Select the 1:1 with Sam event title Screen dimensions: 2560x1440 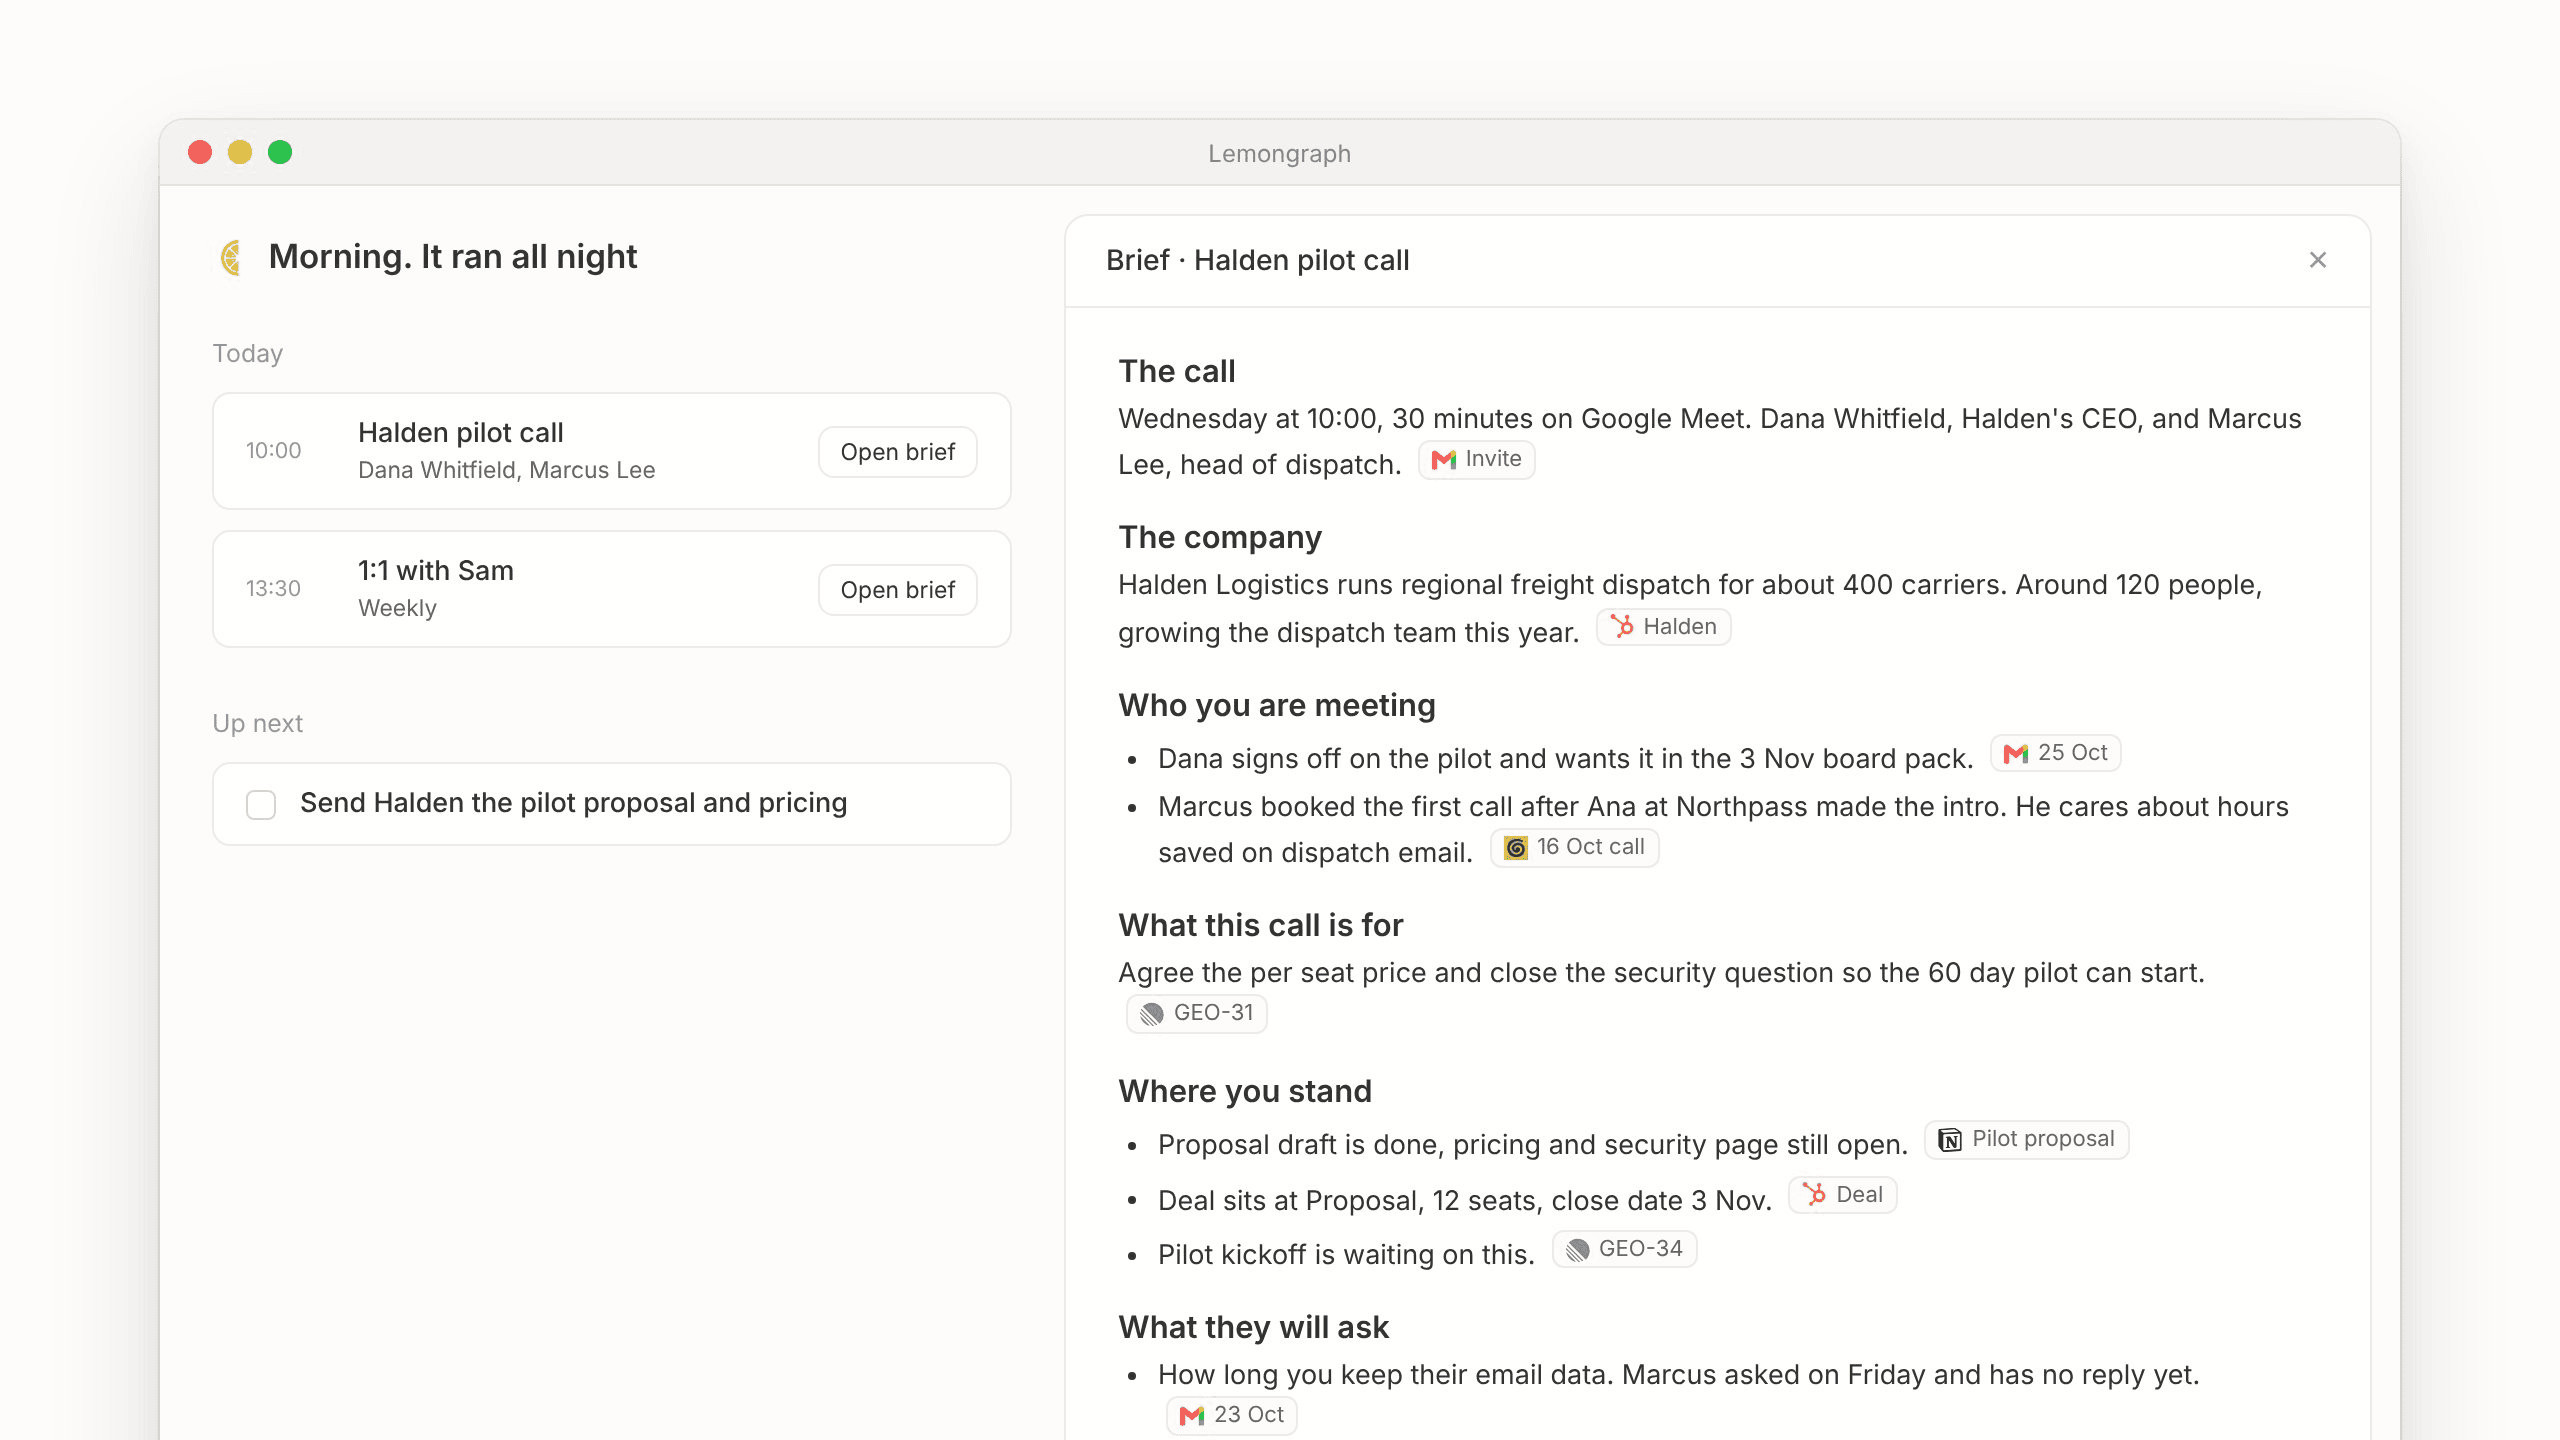(435, 570)
